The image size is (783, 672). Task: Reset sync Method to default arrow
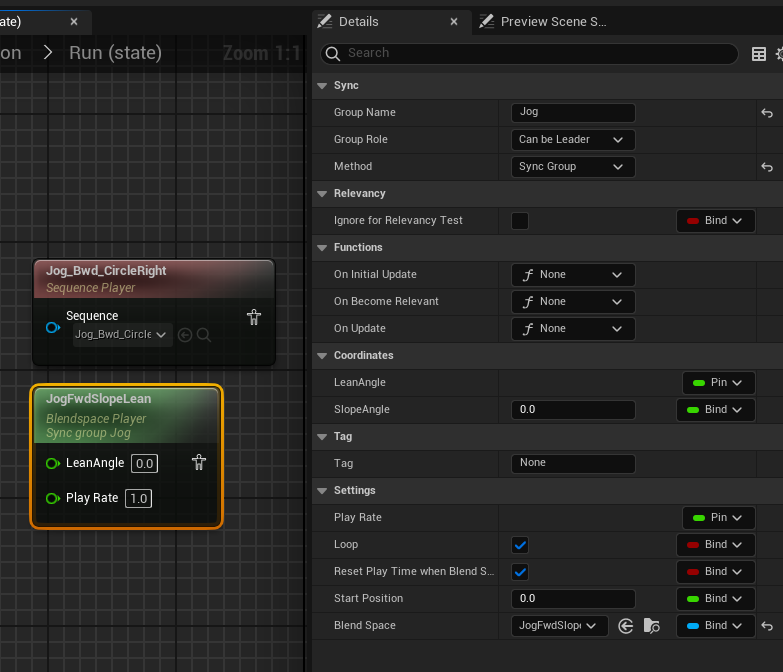(x=767, y=167)
